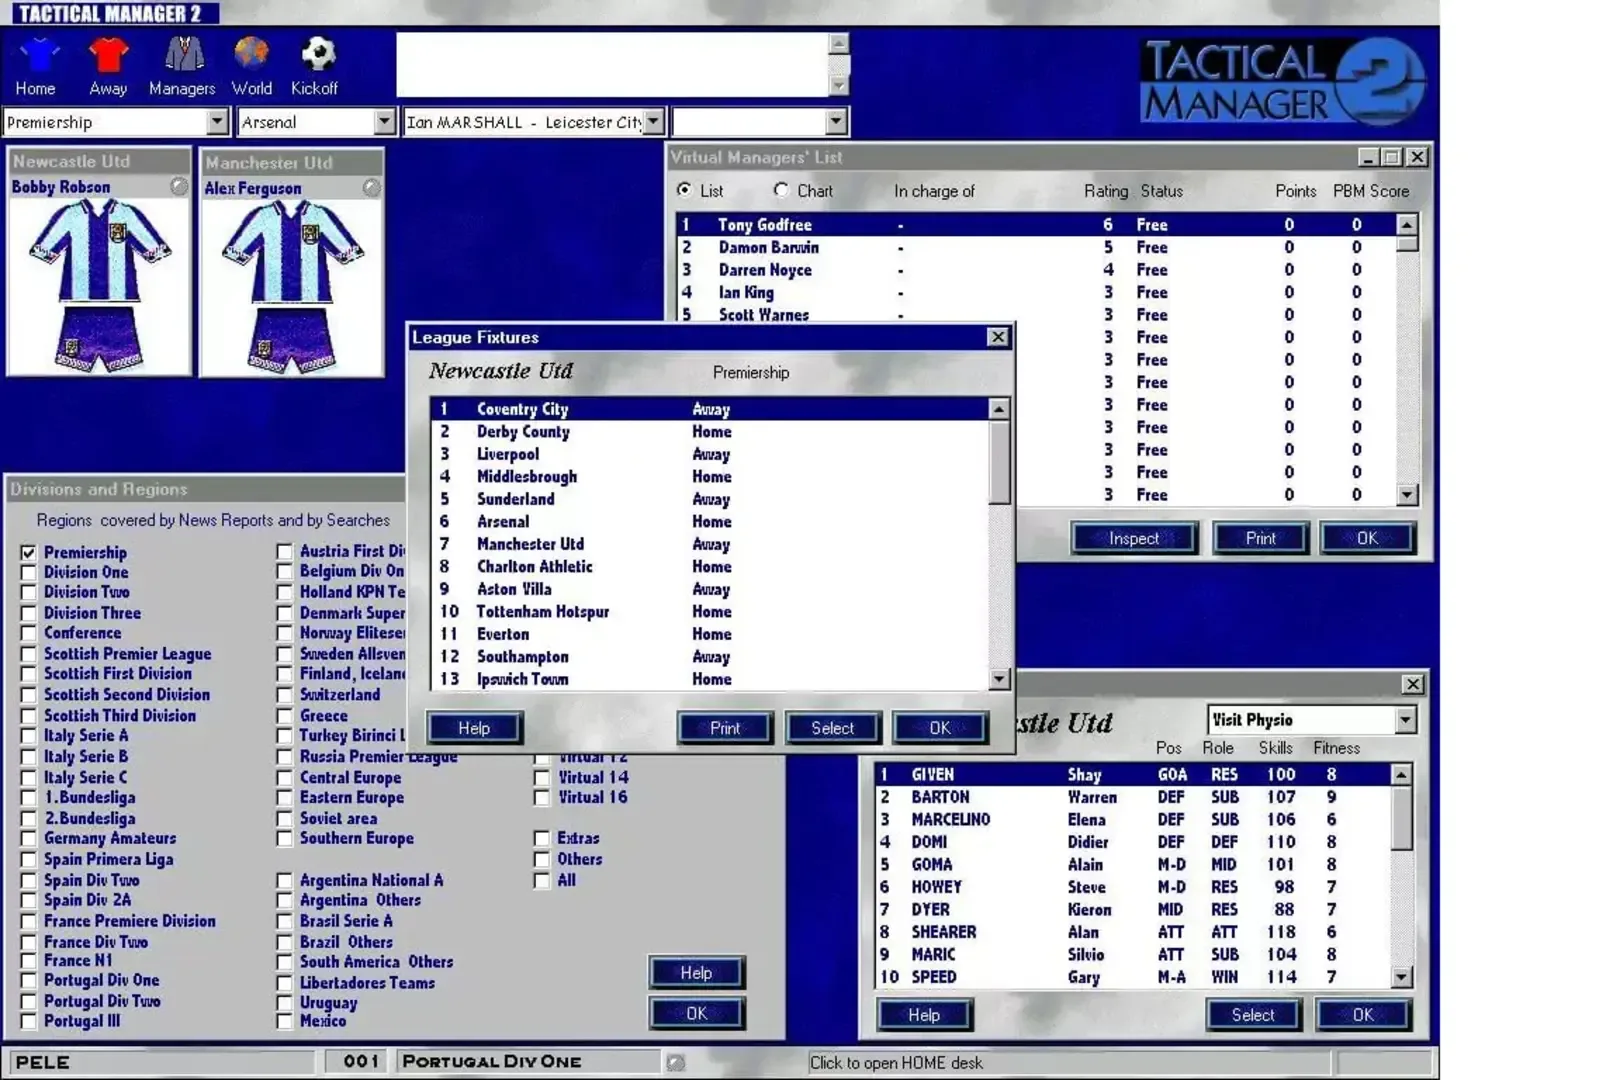Enable the Scottish Premier League checkbox
Image resolution: width=1620 pixels, height=1080 pixels.
pos(28,655)
